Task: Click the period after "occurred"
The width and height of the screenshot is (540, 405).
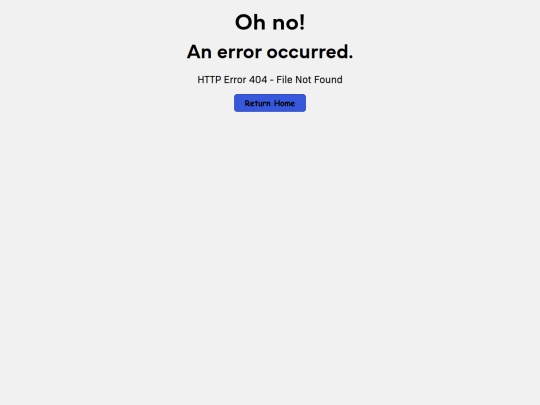Action: pos(351,57)
